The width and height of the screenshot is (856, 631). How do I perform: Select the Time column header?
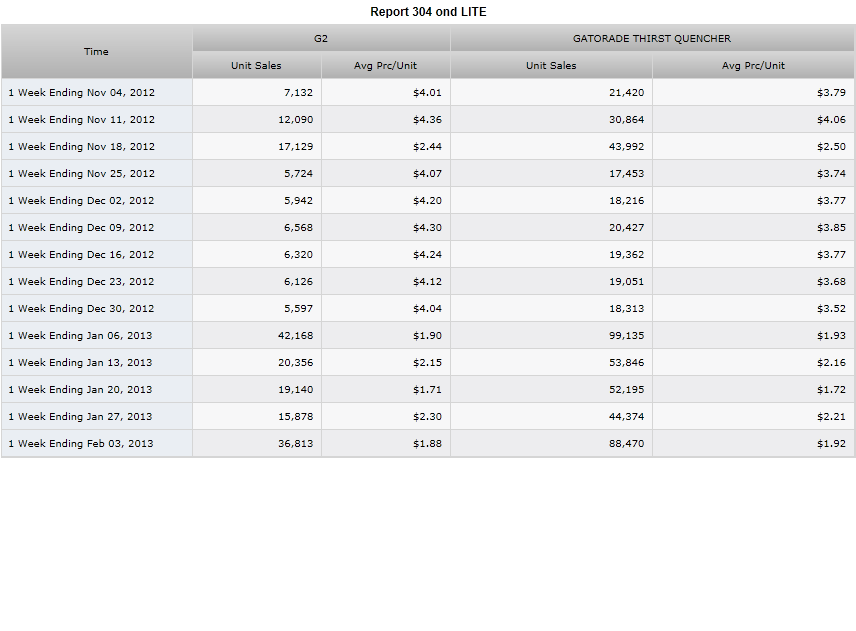(x=97, y=51)
